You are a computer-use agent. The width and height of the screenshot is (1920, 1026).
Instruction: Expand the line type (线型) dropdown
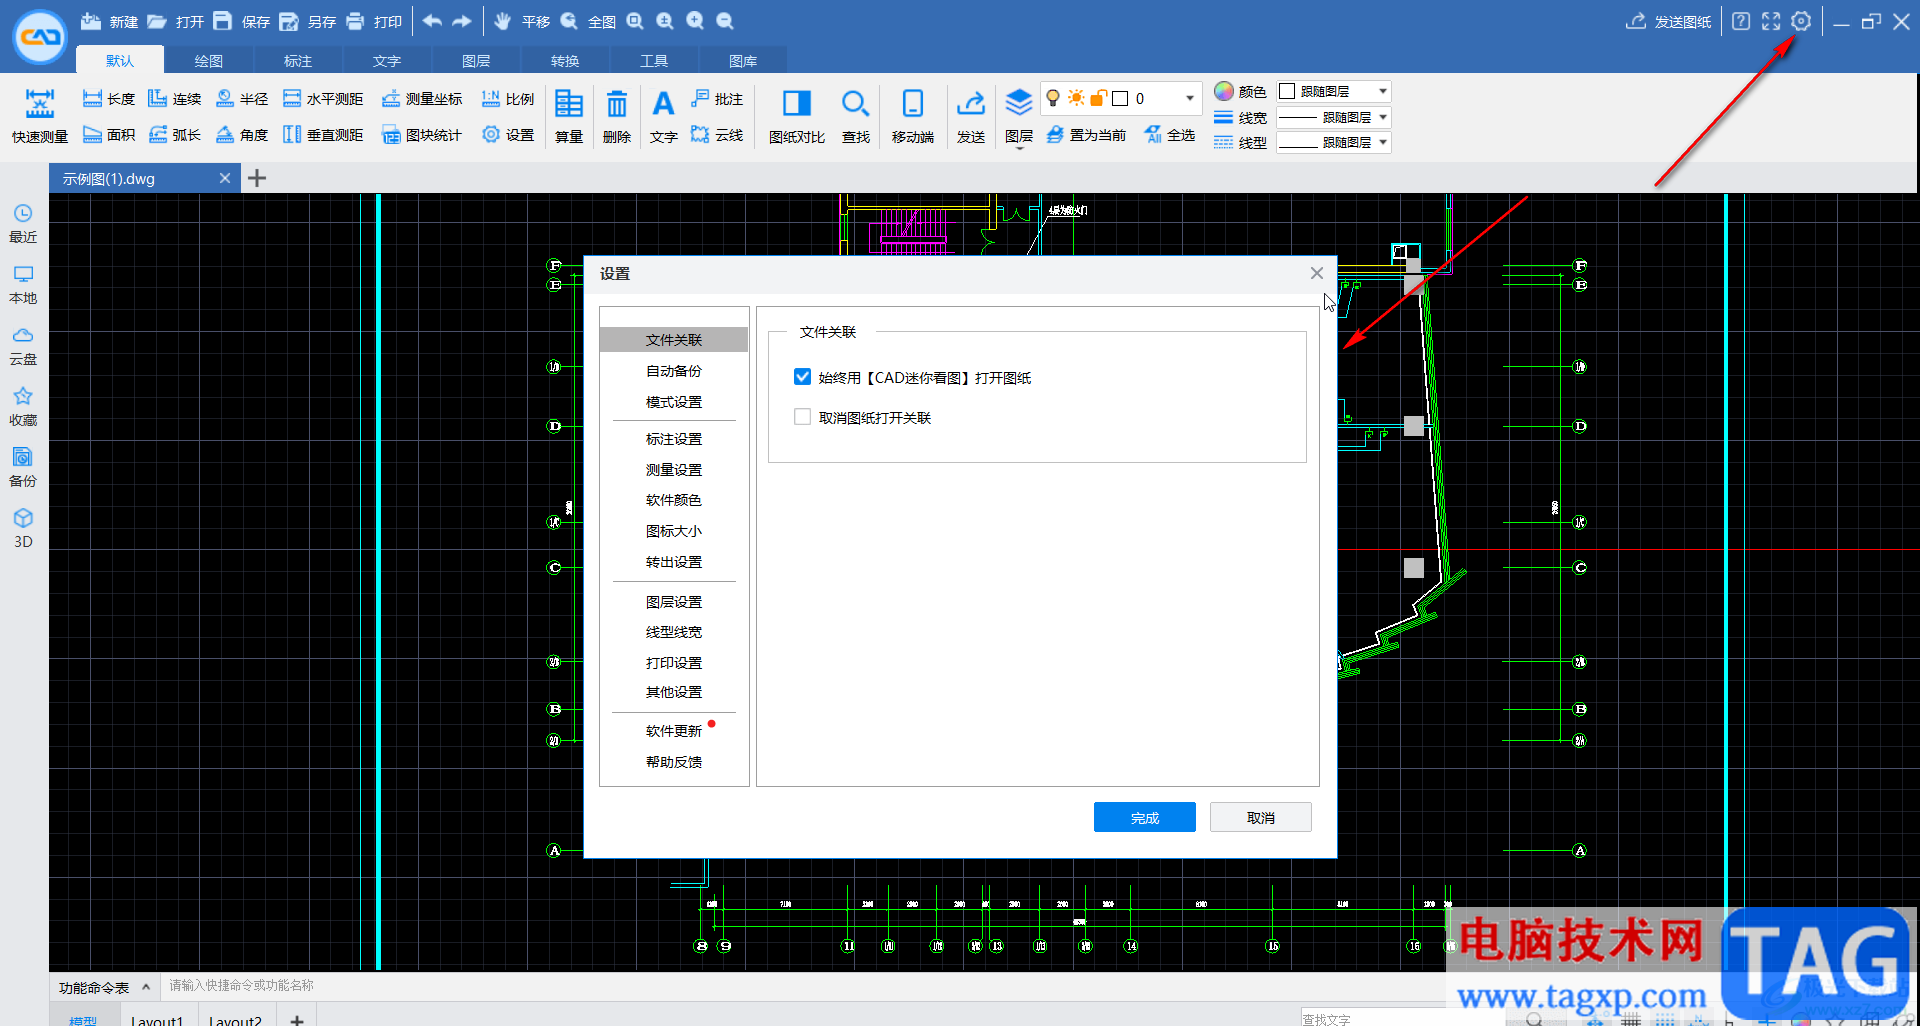click(x=1383, y=142)
